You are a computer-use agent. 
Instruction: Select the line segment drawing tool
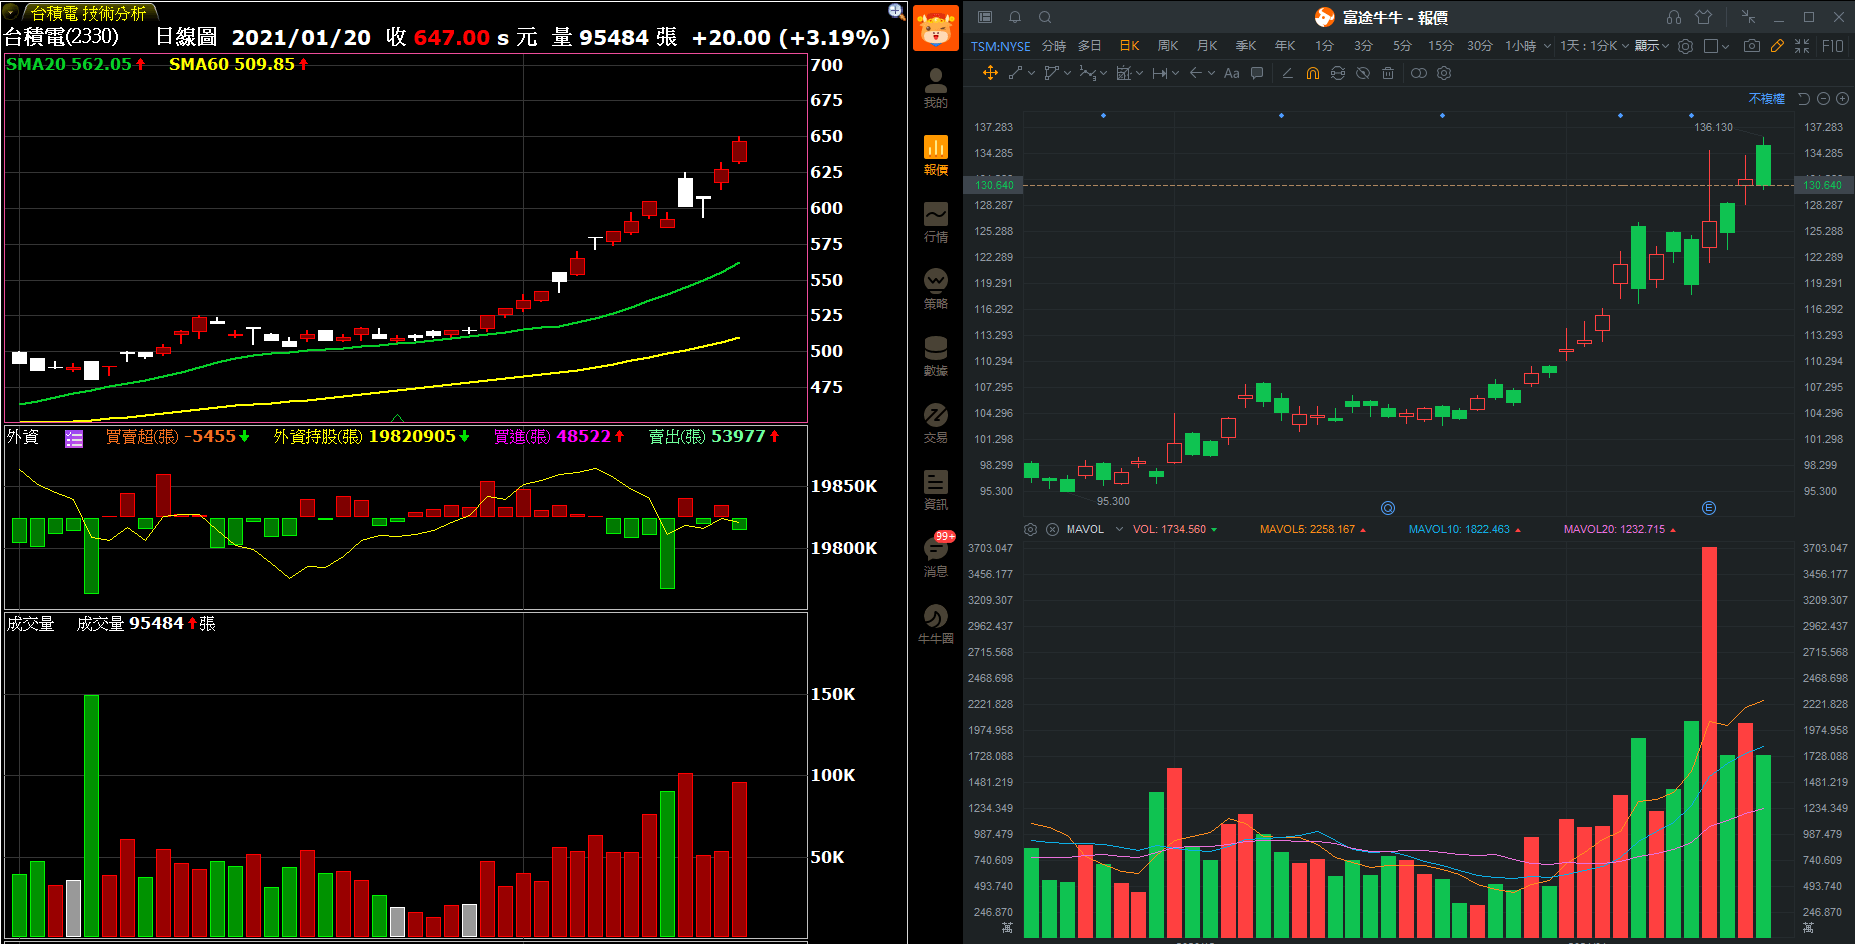(x=1015, y=73)
